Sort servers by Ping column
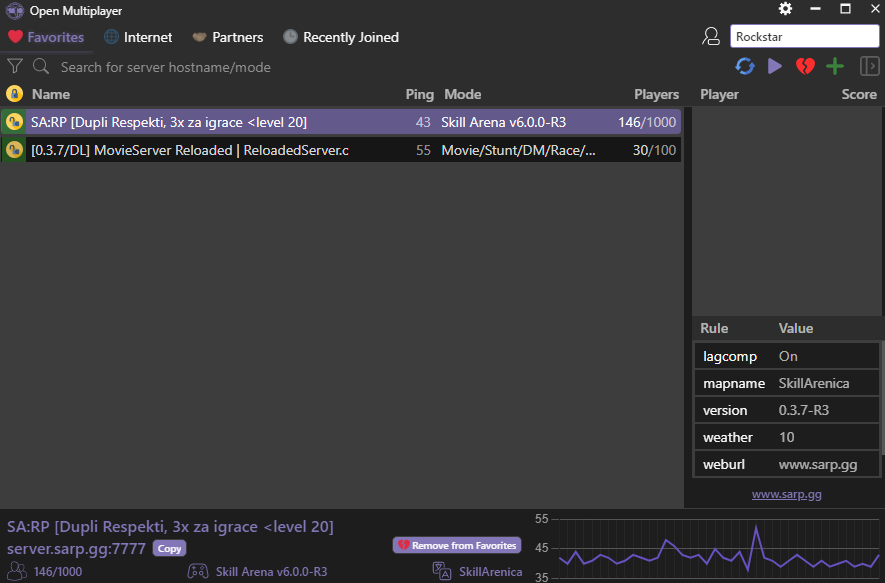This screenshot has height=583, width=885. tap(419, 94)
